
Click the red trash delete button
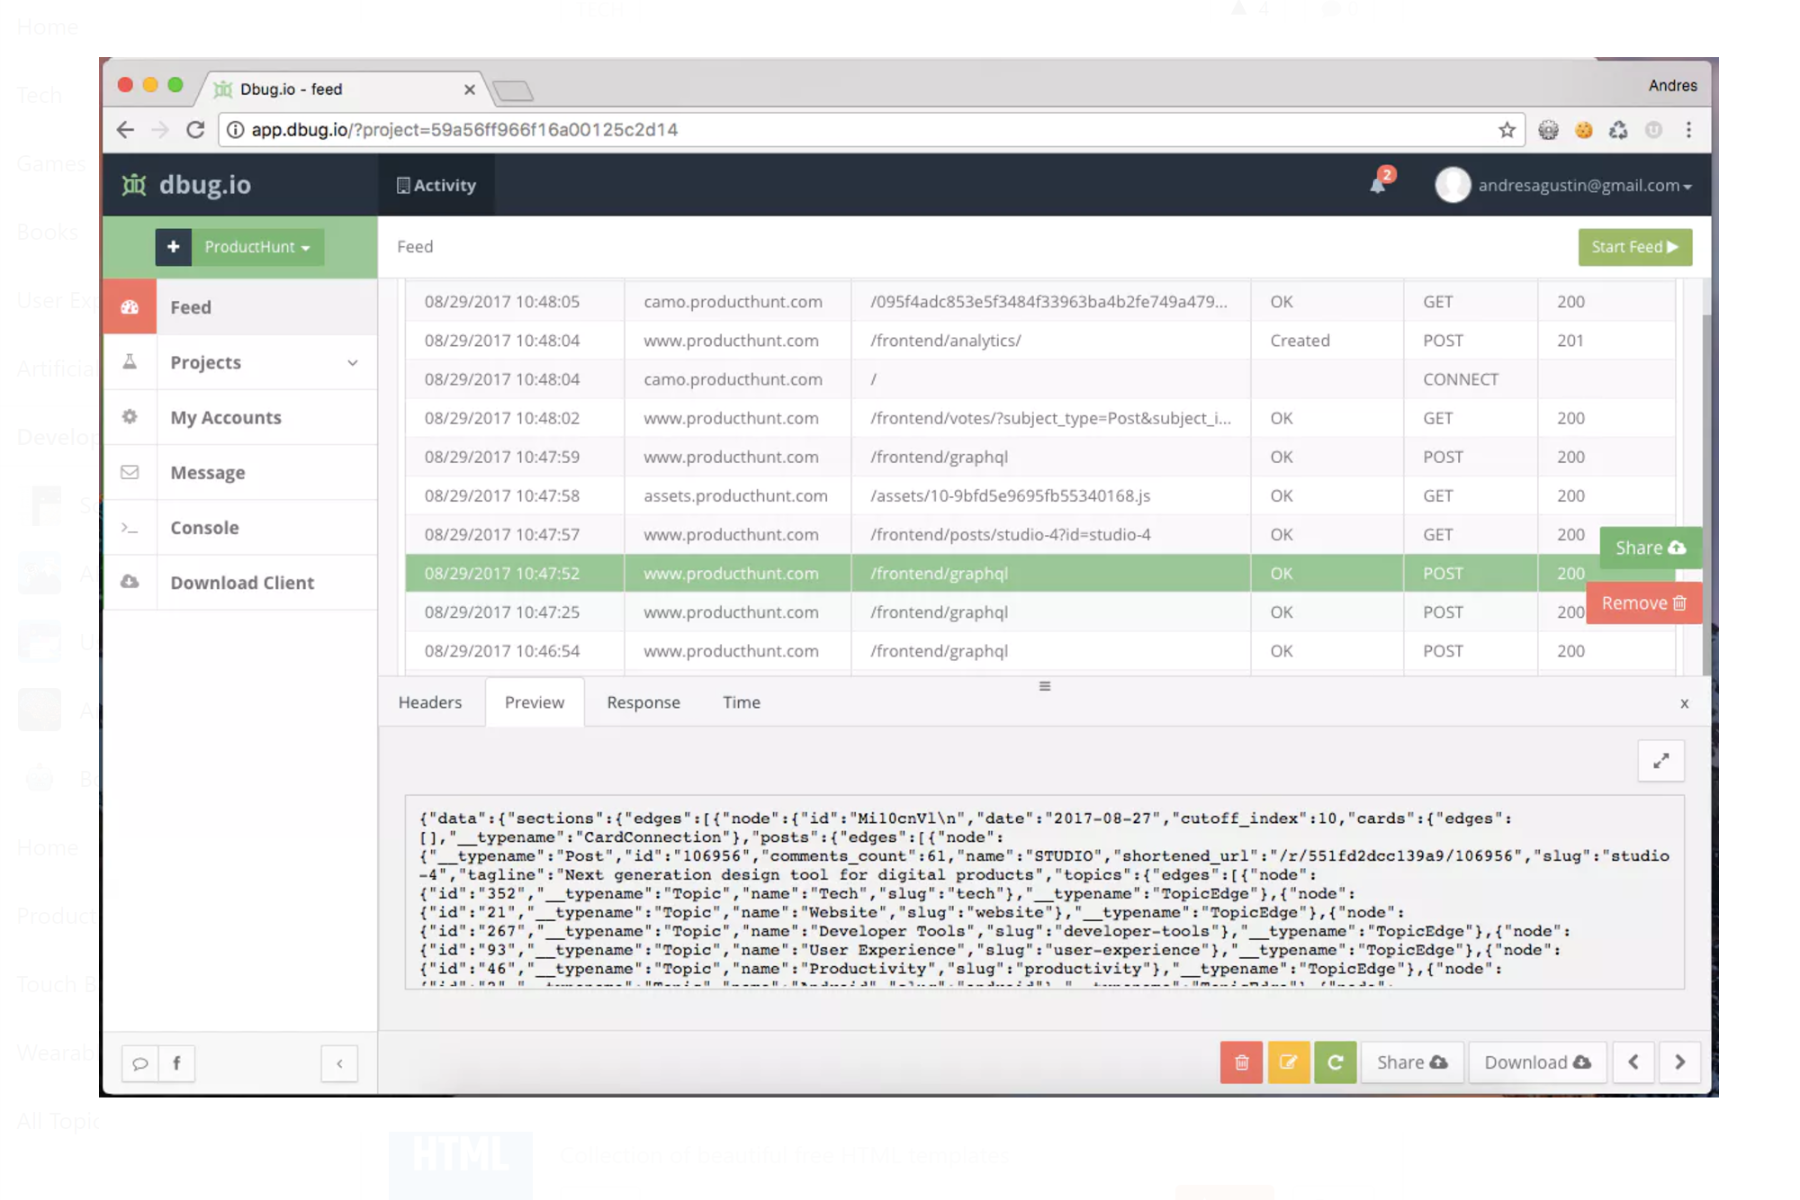point(1241,1062)
